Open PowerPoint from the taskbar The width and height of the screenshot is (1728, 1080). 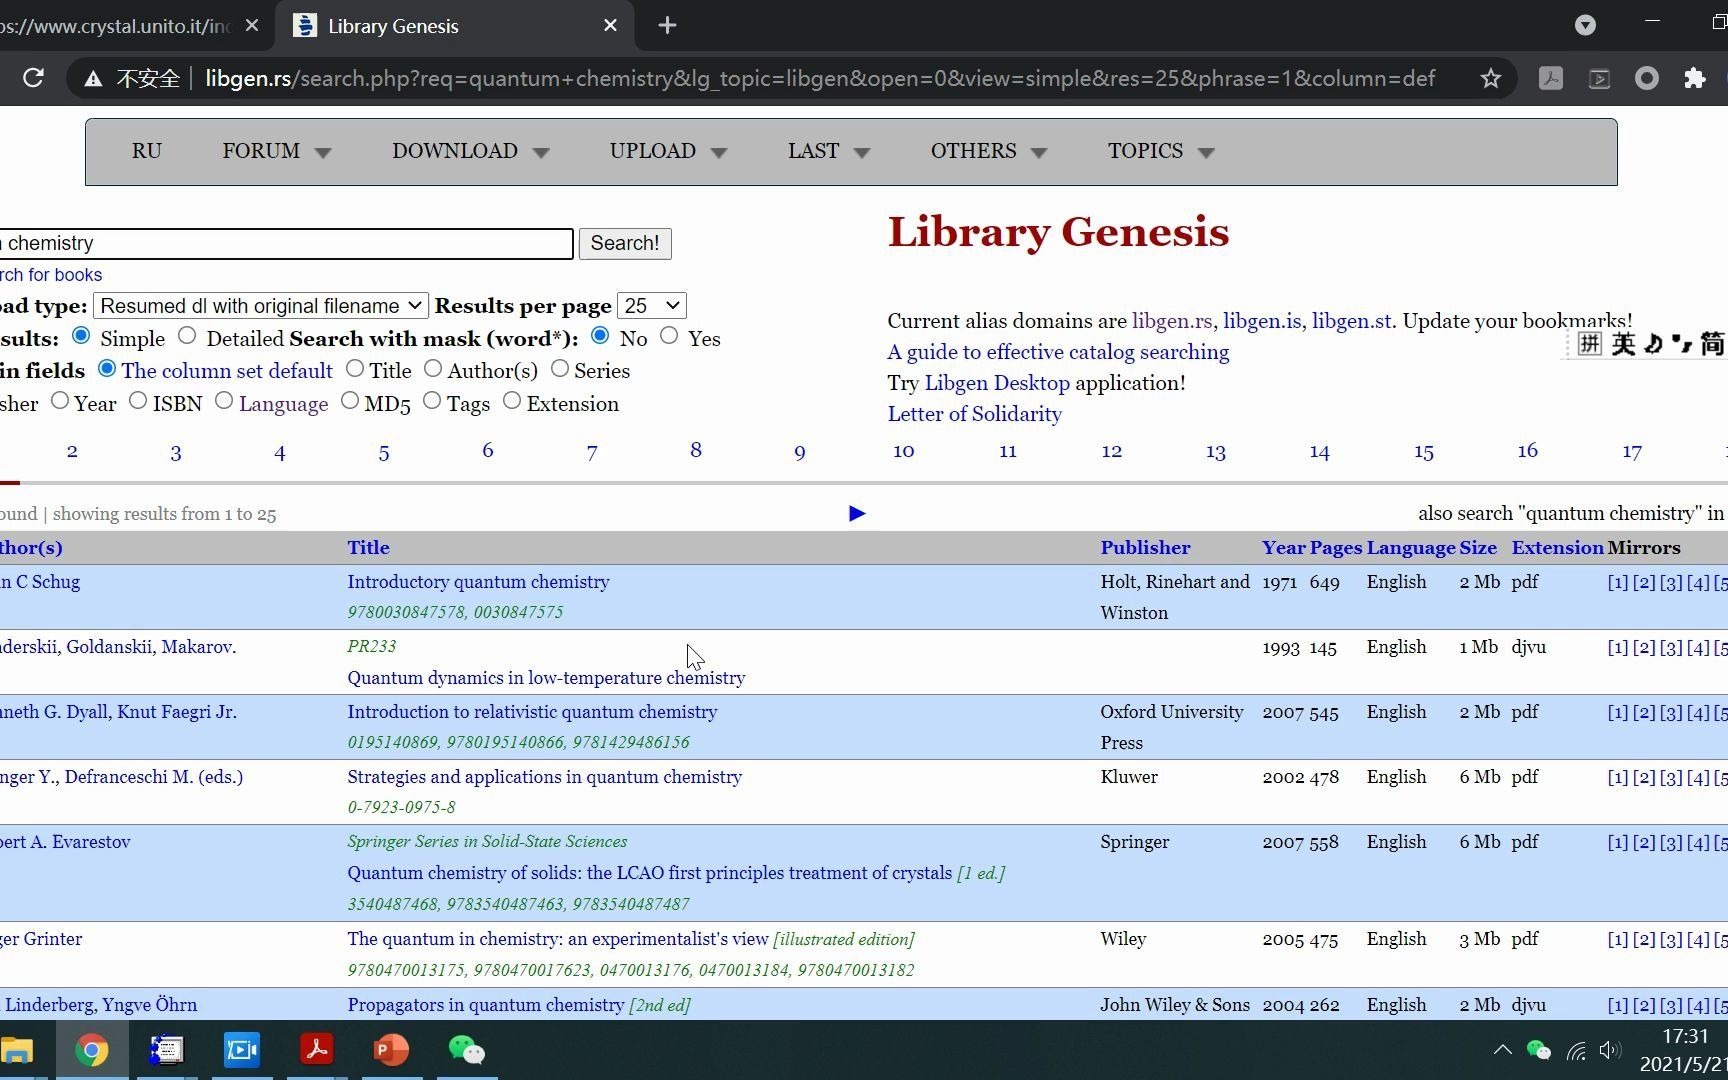click(391, 1050)
